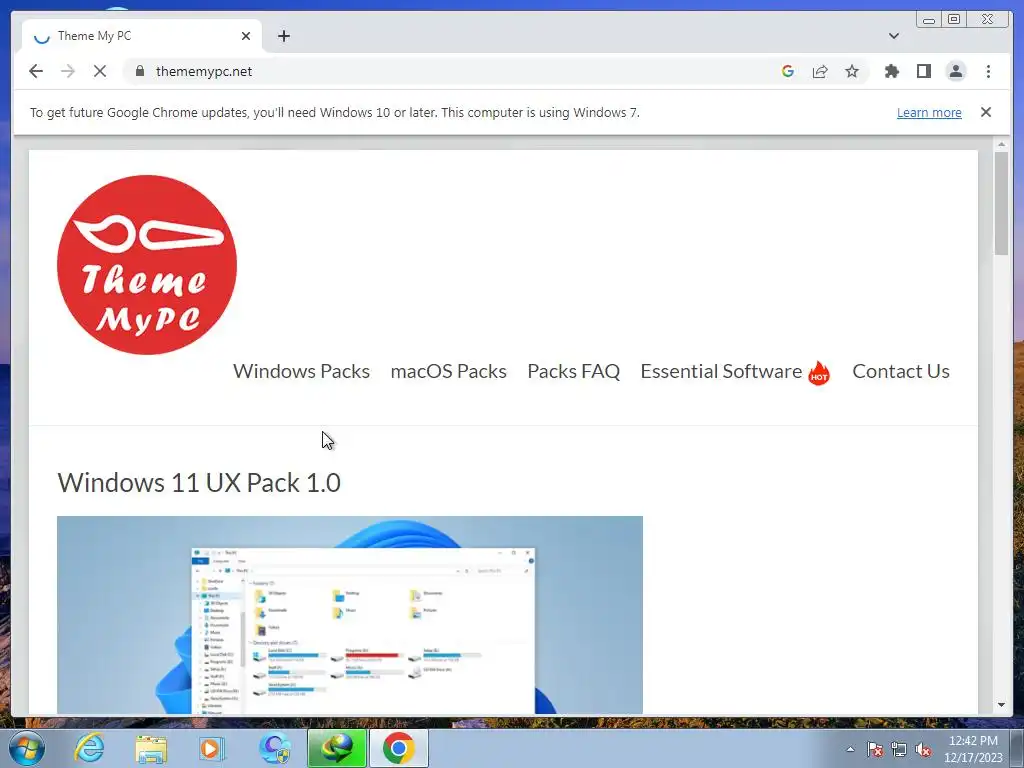The image size is (1024, 768).
Task: Click the Chrome taskbar icon
Action: coord(399,748)
